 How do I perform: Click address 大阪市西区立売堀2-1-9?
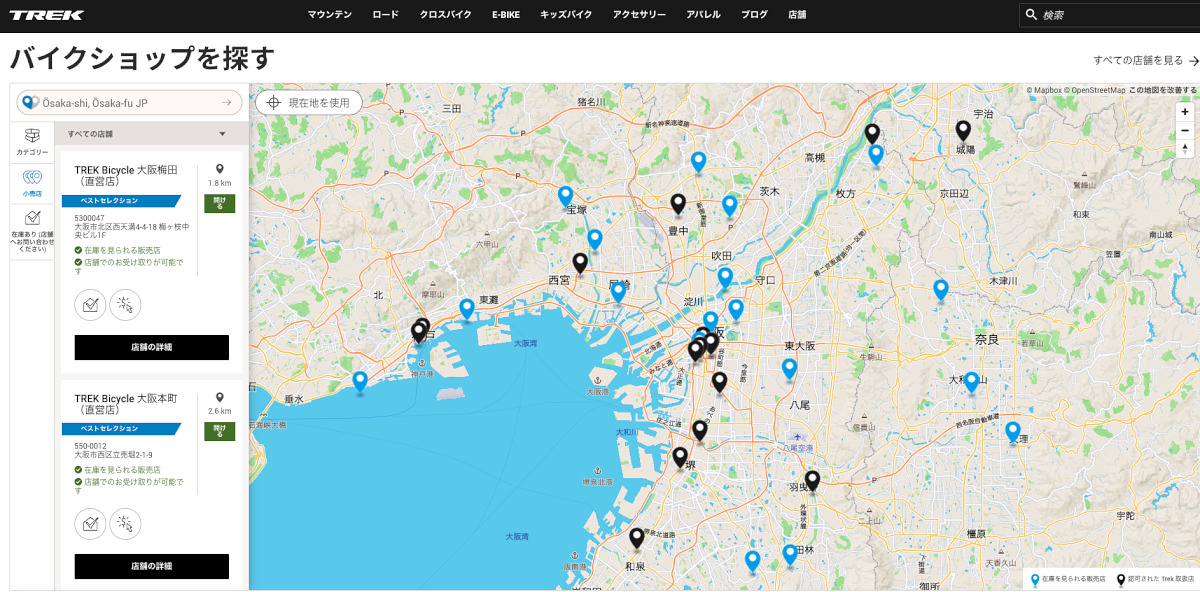113,455
